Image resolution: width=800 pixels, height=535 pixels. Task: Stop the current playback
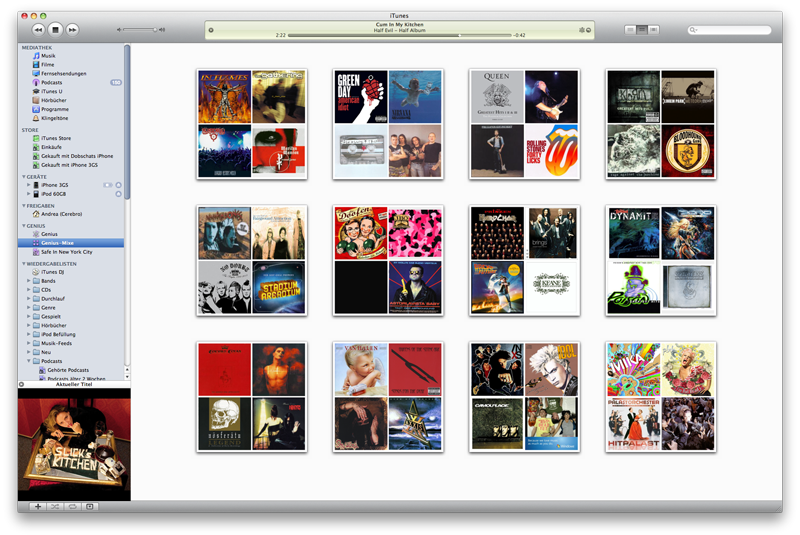tap(55, 30)
